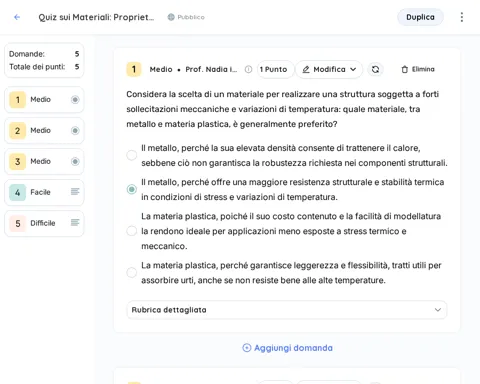This screenshot has width=480, height=384.
Task: Go back using the left arrow icon
Action: pyautogui.click(x=17, y=17)
